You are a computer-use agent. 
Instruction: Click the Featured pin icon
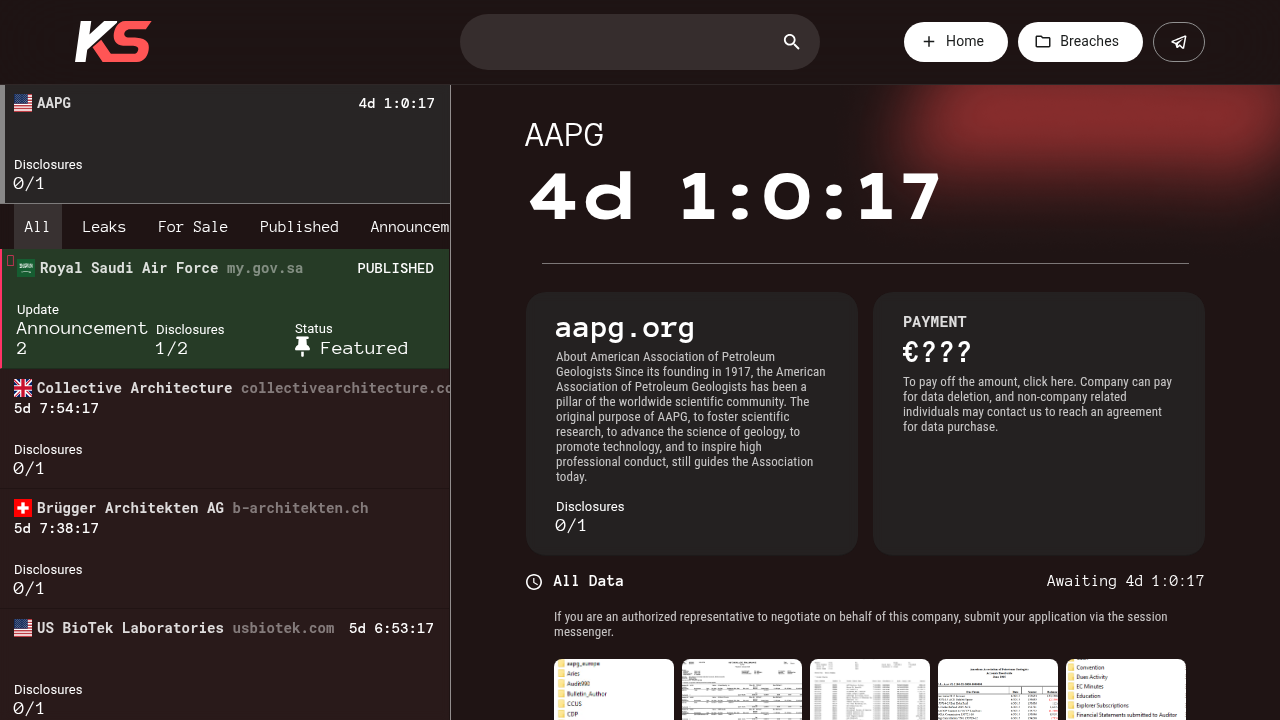(303, 347)
